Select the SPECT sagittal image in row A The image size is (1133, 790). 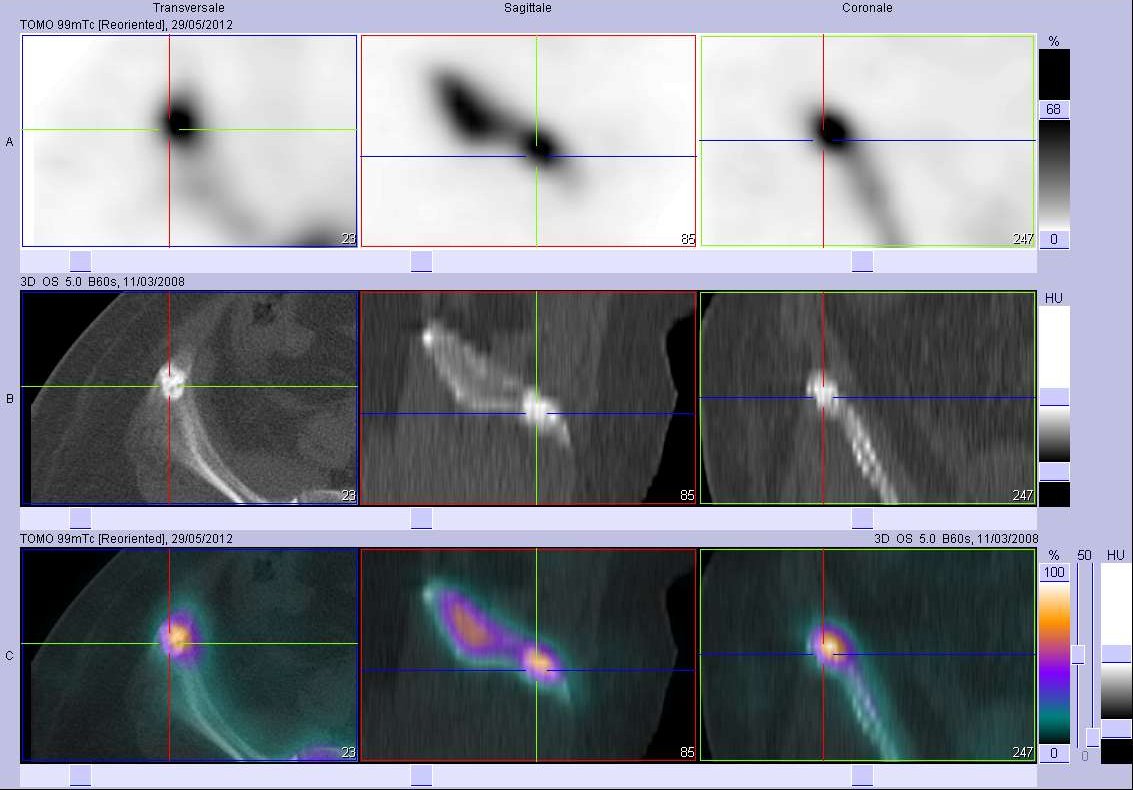(x=528, y=141)
